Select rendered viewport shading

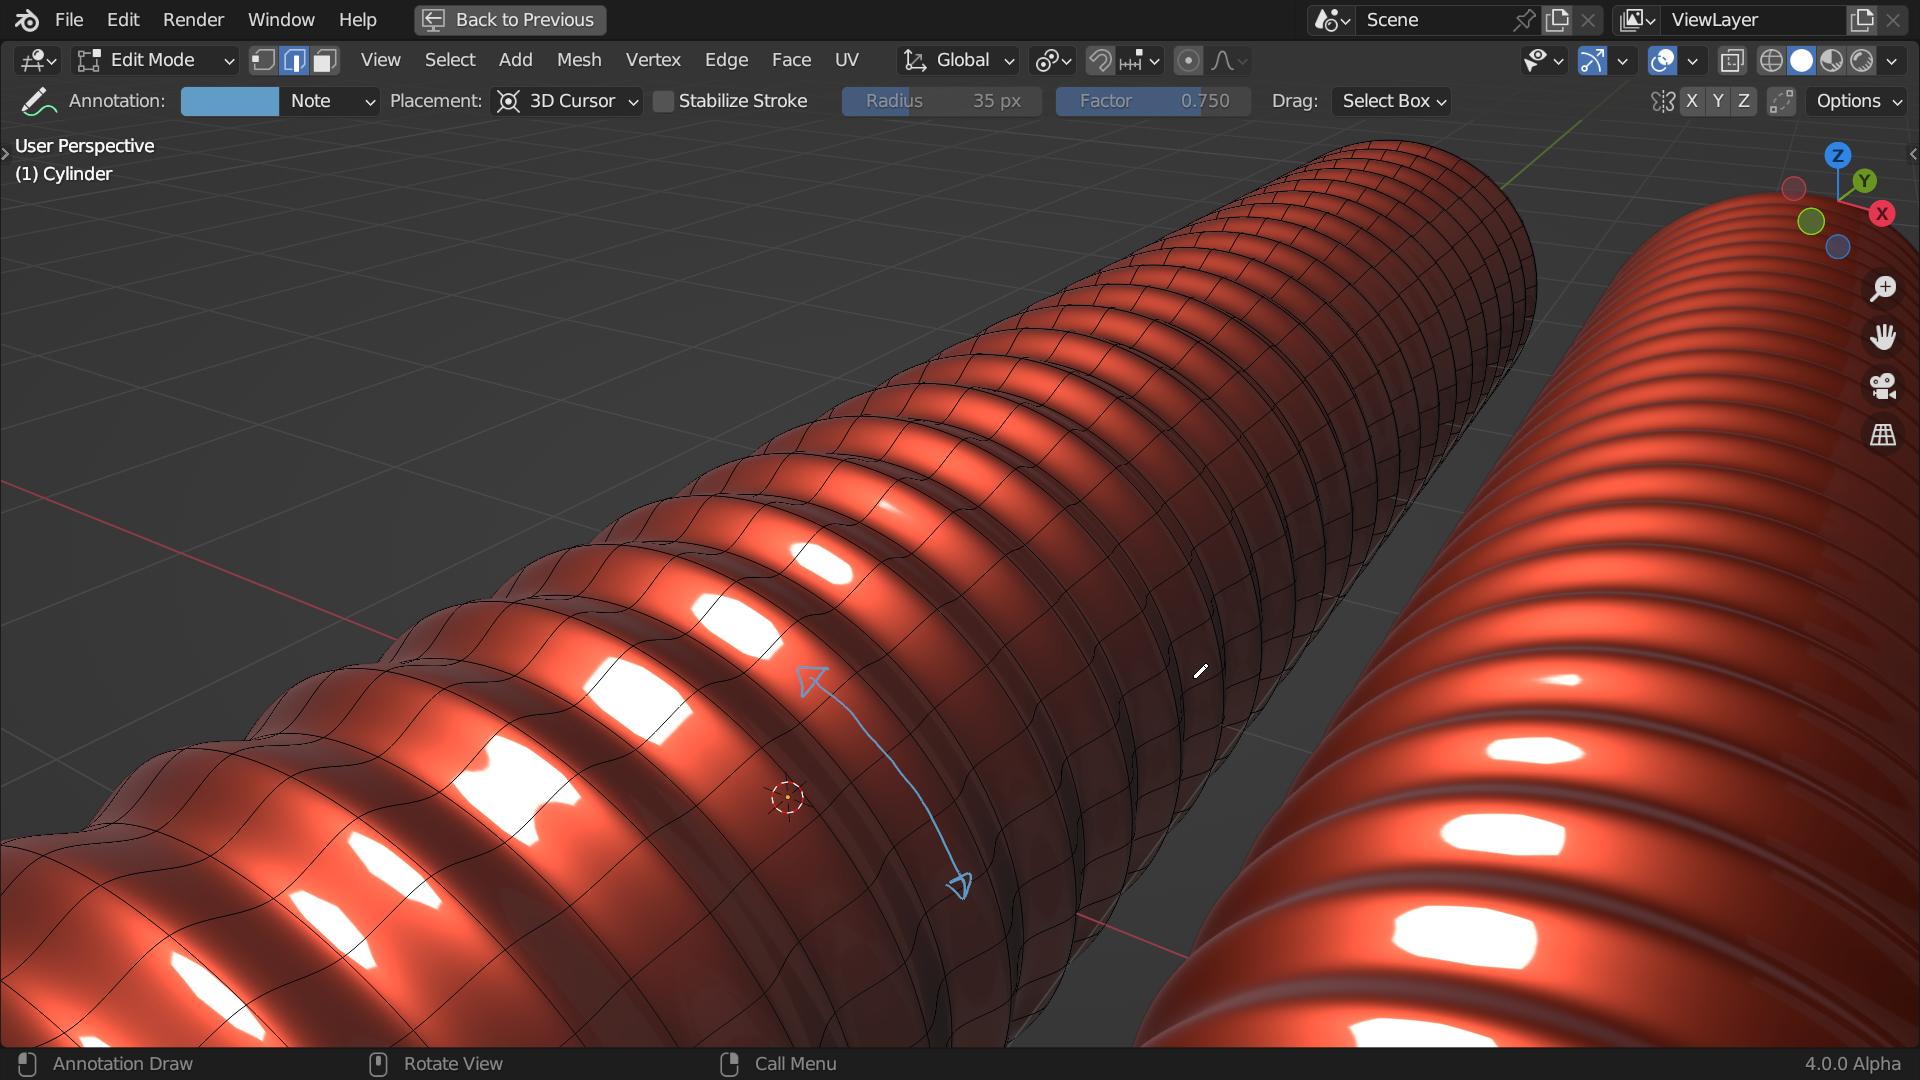(1862, 61)
